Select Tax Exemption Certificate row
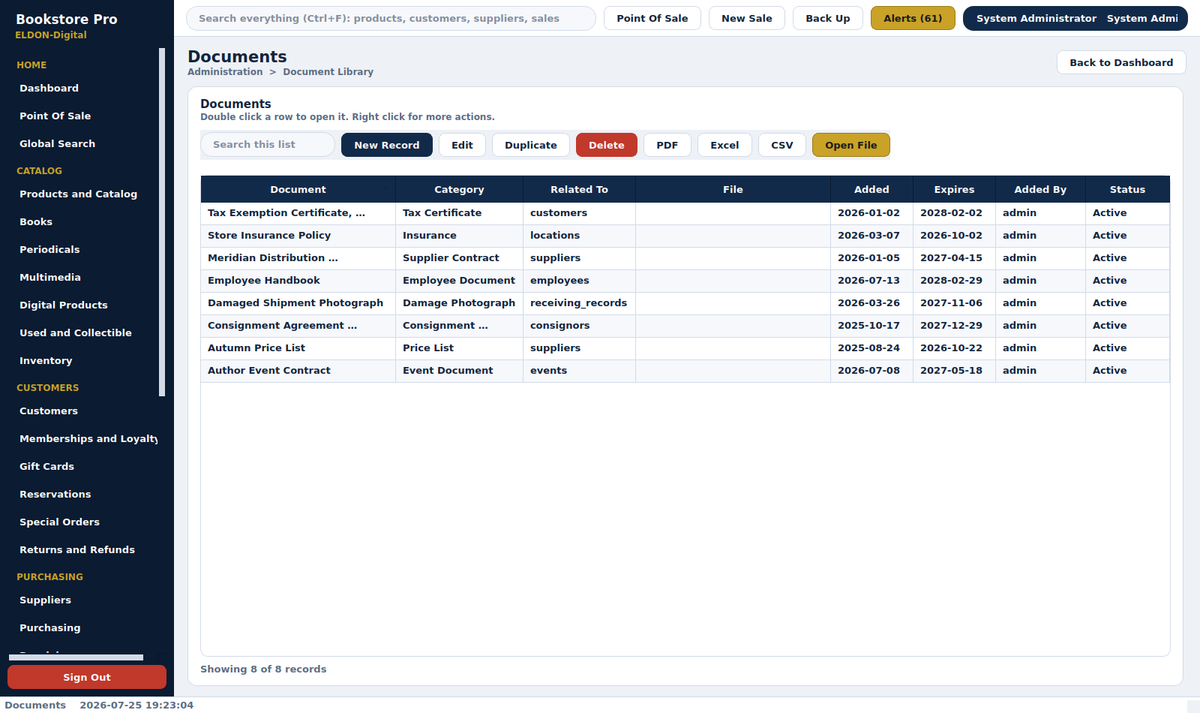Screen dimensions: 1200x713 pyautogui.click(x=685, y=213)
